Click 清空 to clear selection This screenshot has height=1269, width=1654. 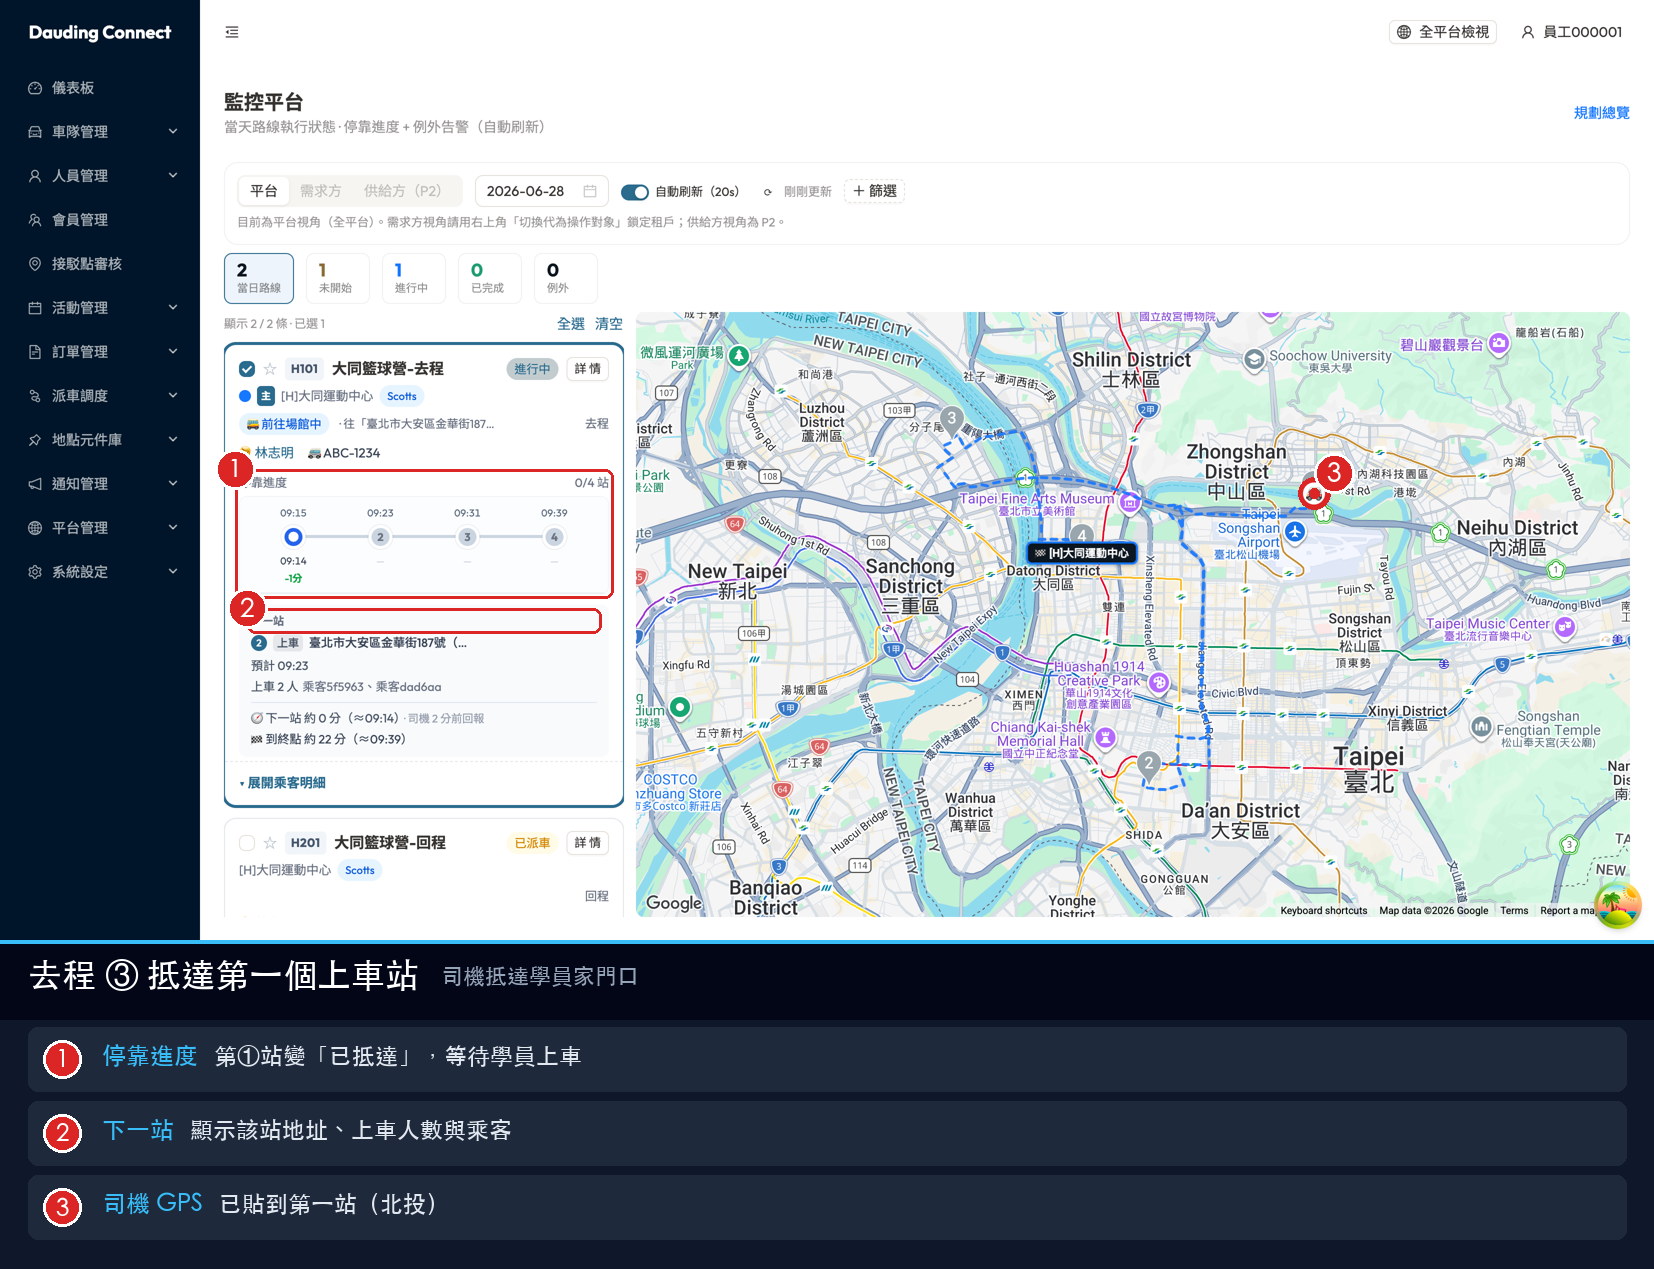point(609,324)
